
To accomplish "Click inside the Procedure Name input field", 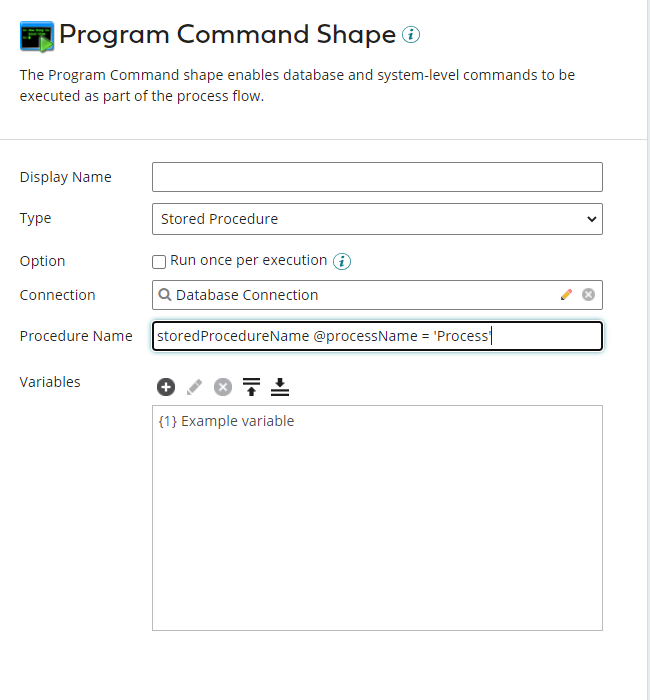I will [x=377, y=336].
